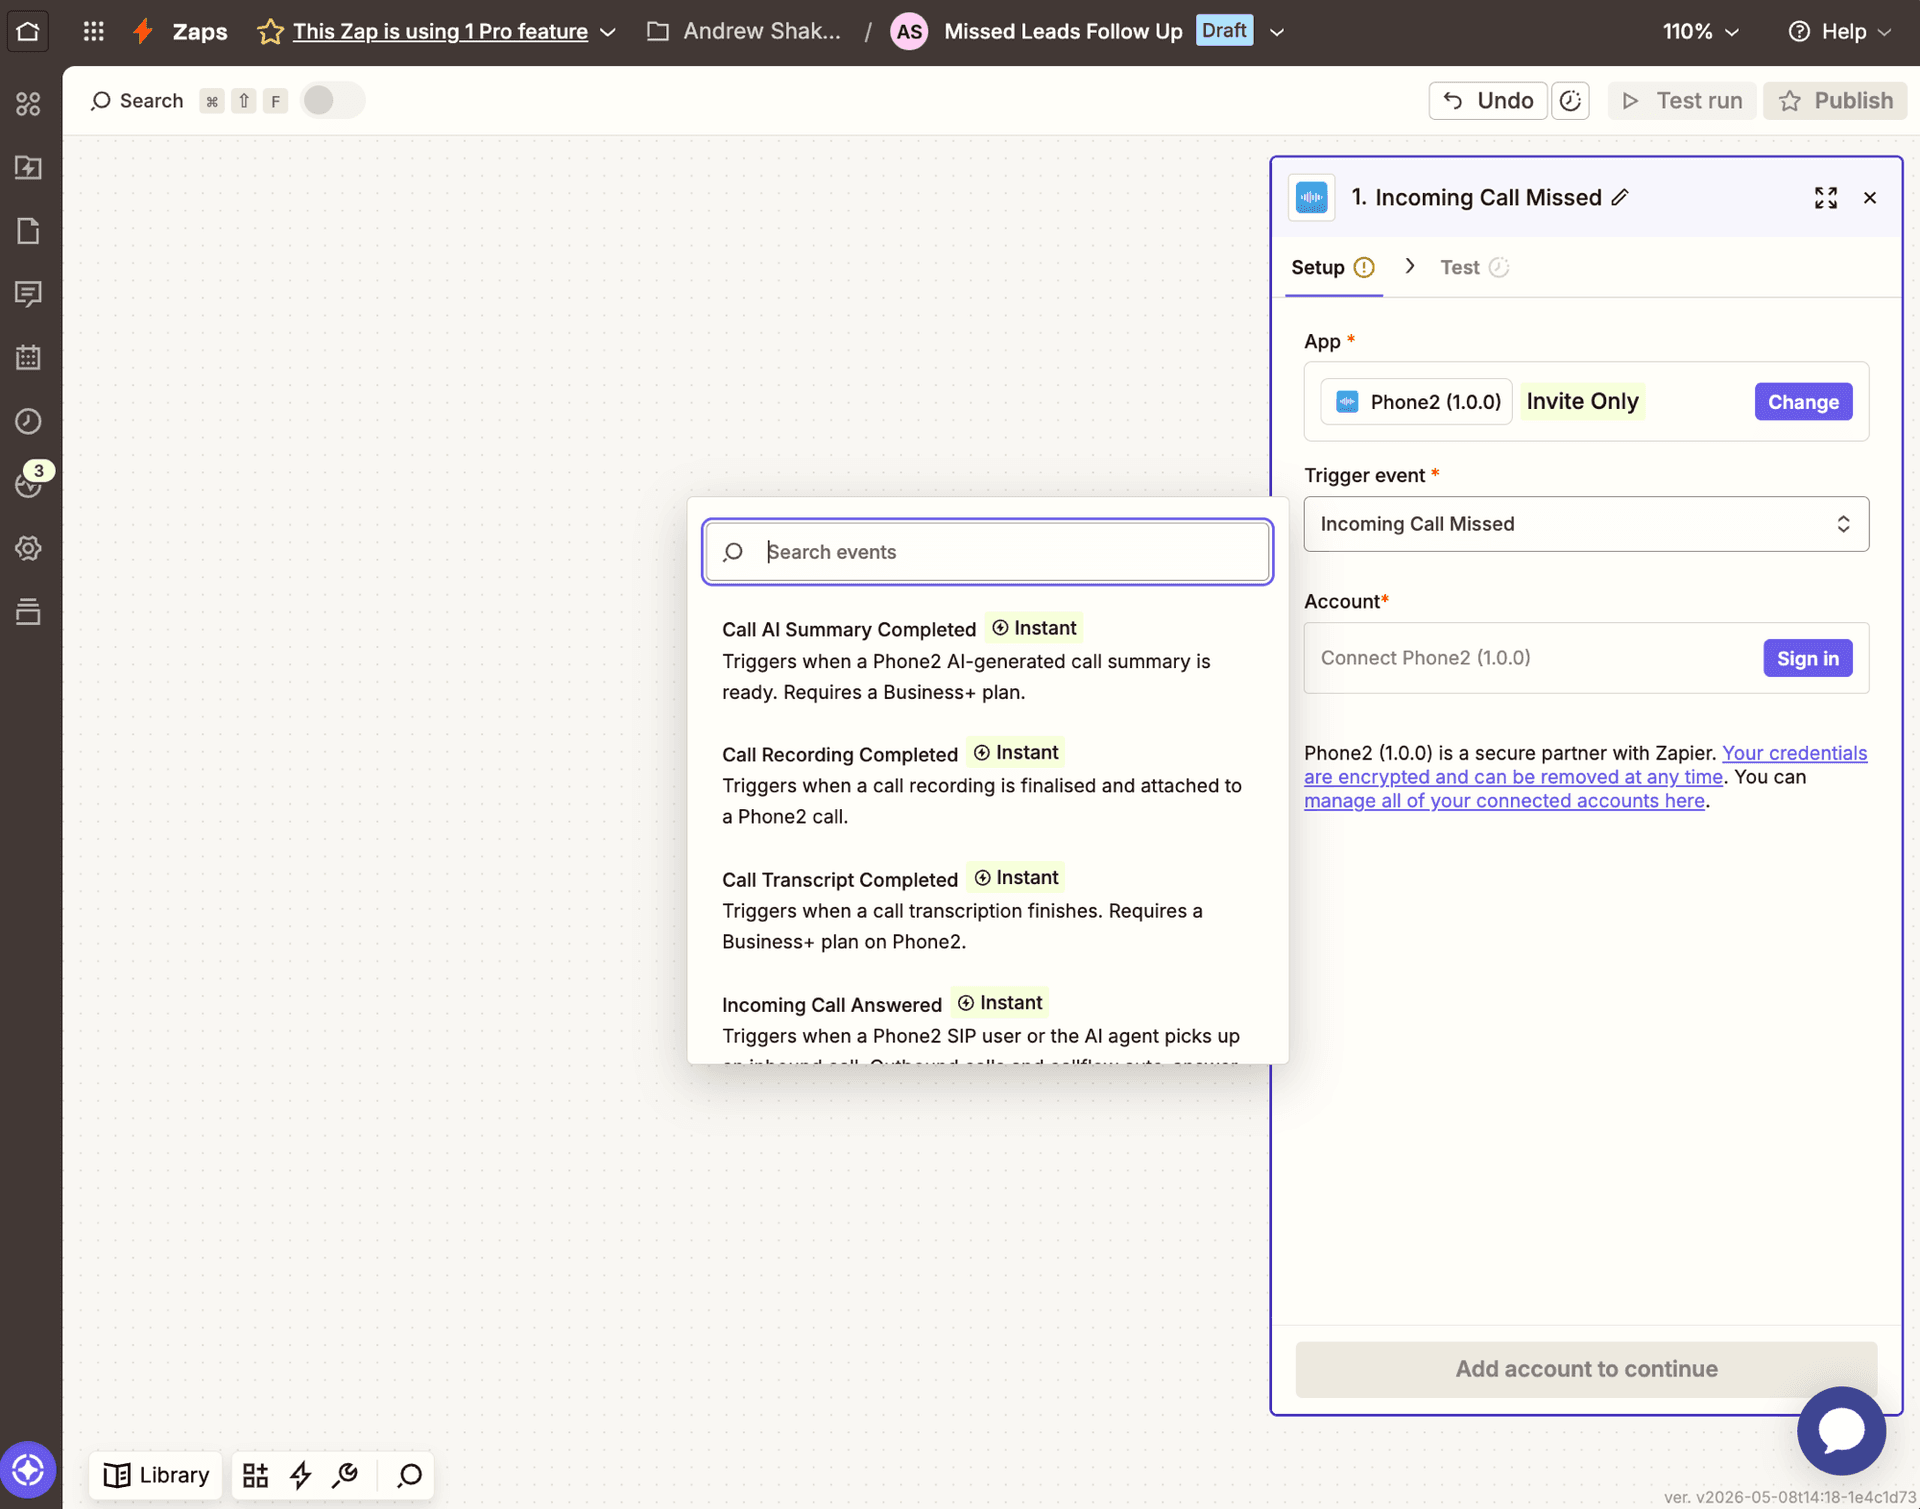Click the lightning bolt icon in bottom toolbar

(x=300, y=1475)
